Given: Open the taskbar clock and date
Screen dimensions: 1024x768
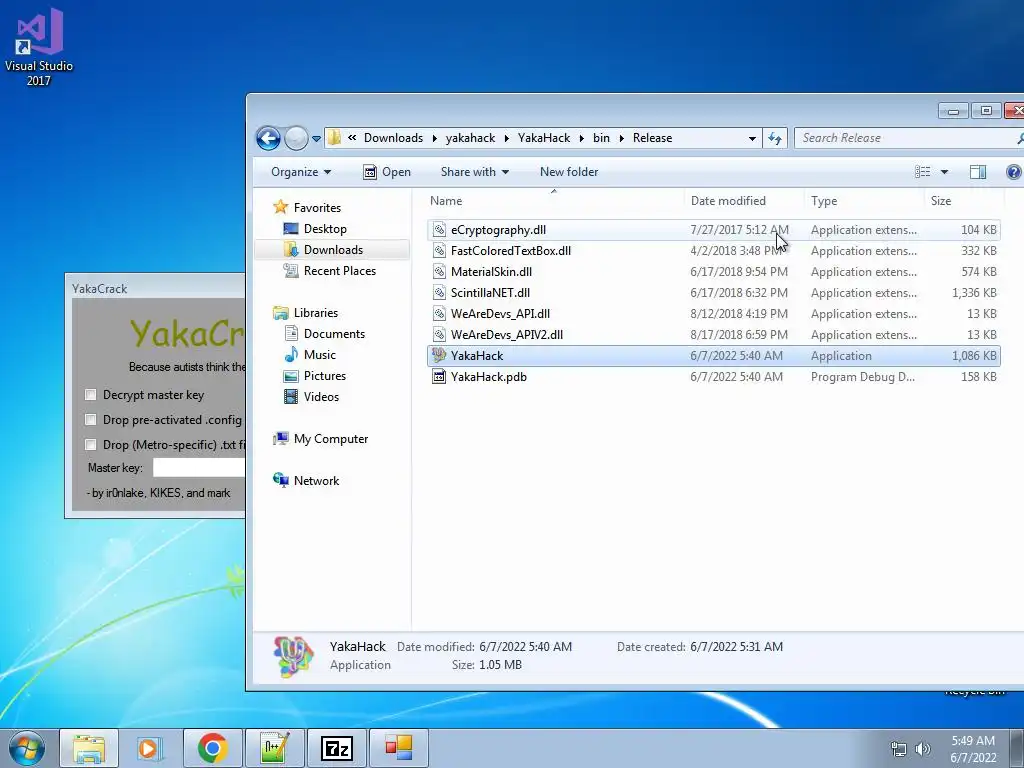Looking at the screenshot, I should point(973,749).
